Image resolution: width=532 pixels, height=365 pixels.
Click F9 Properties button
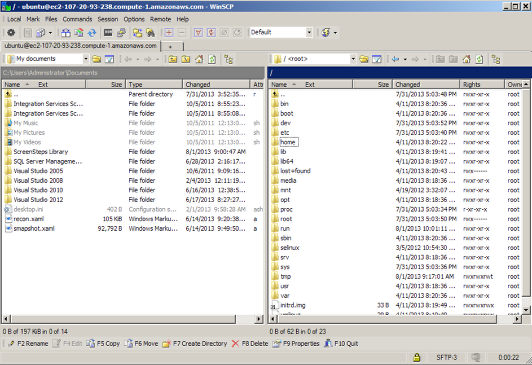tap(296, 344)
